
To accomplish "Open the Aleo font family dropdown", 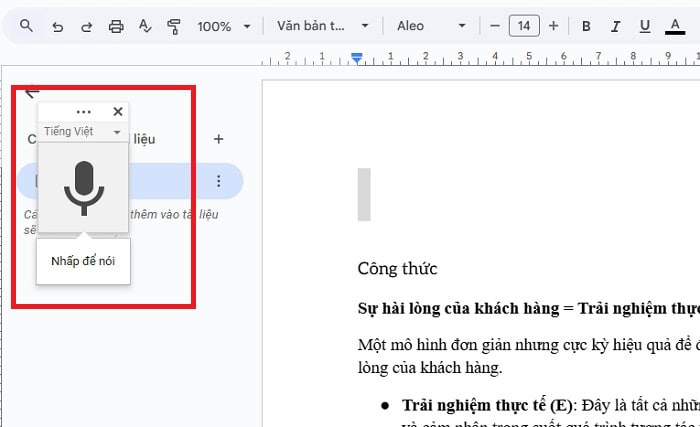I will coord(431,26).
